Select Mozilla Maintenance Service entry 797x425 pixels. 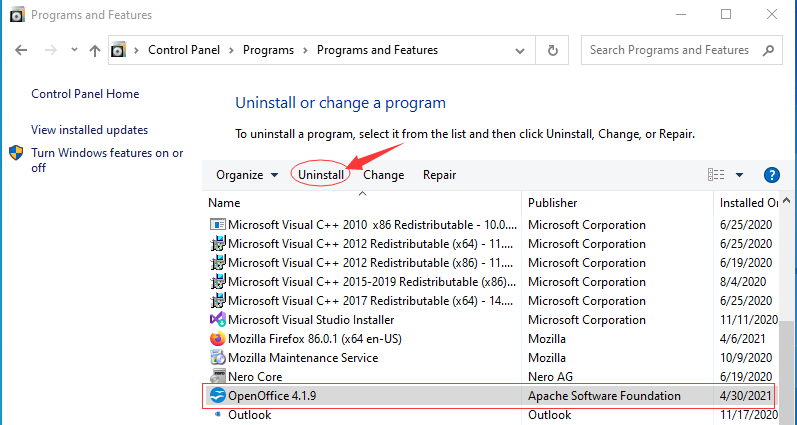point(303,358)
